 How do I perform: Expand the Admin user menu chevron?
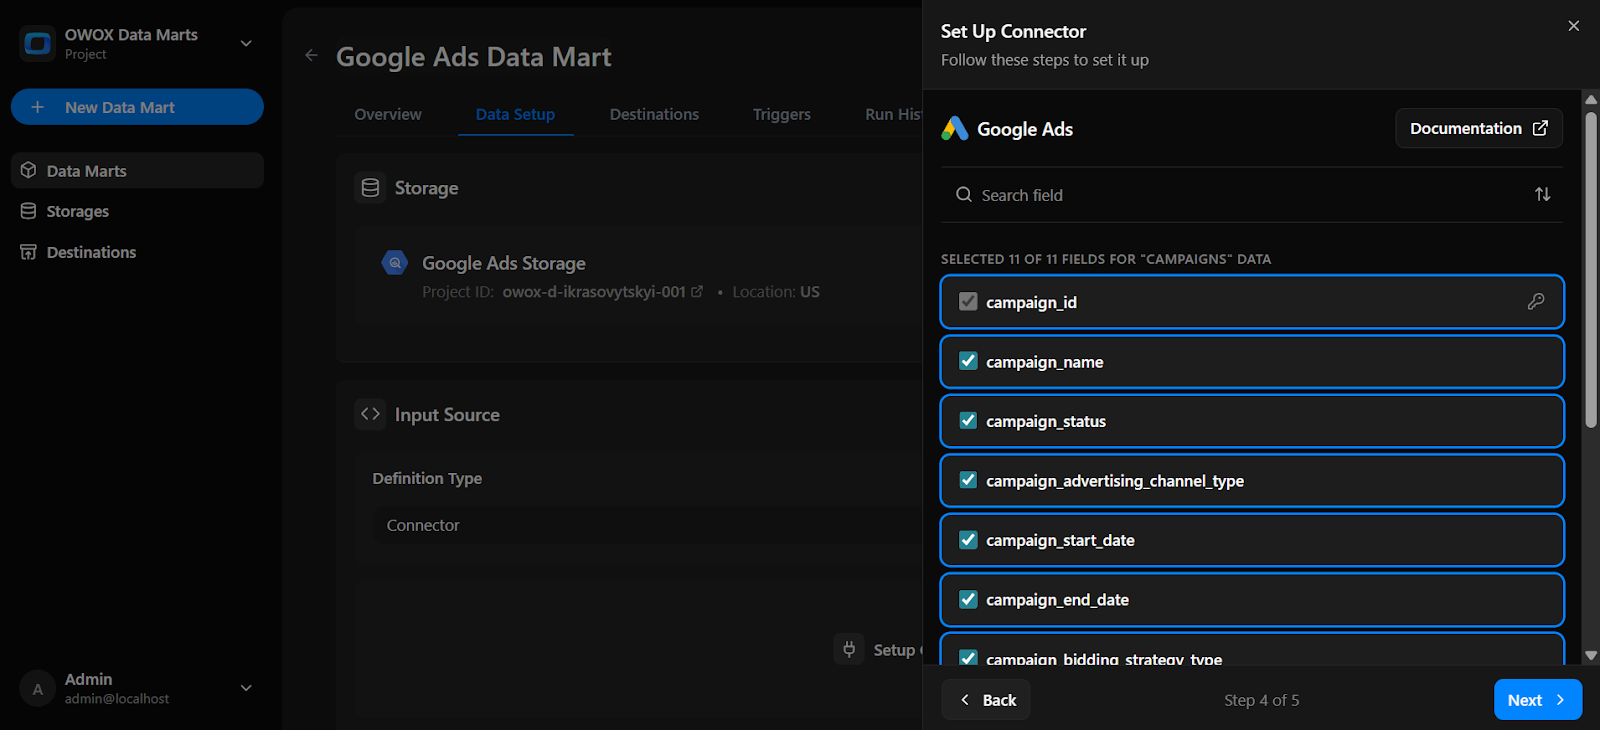tap(246, 688)
